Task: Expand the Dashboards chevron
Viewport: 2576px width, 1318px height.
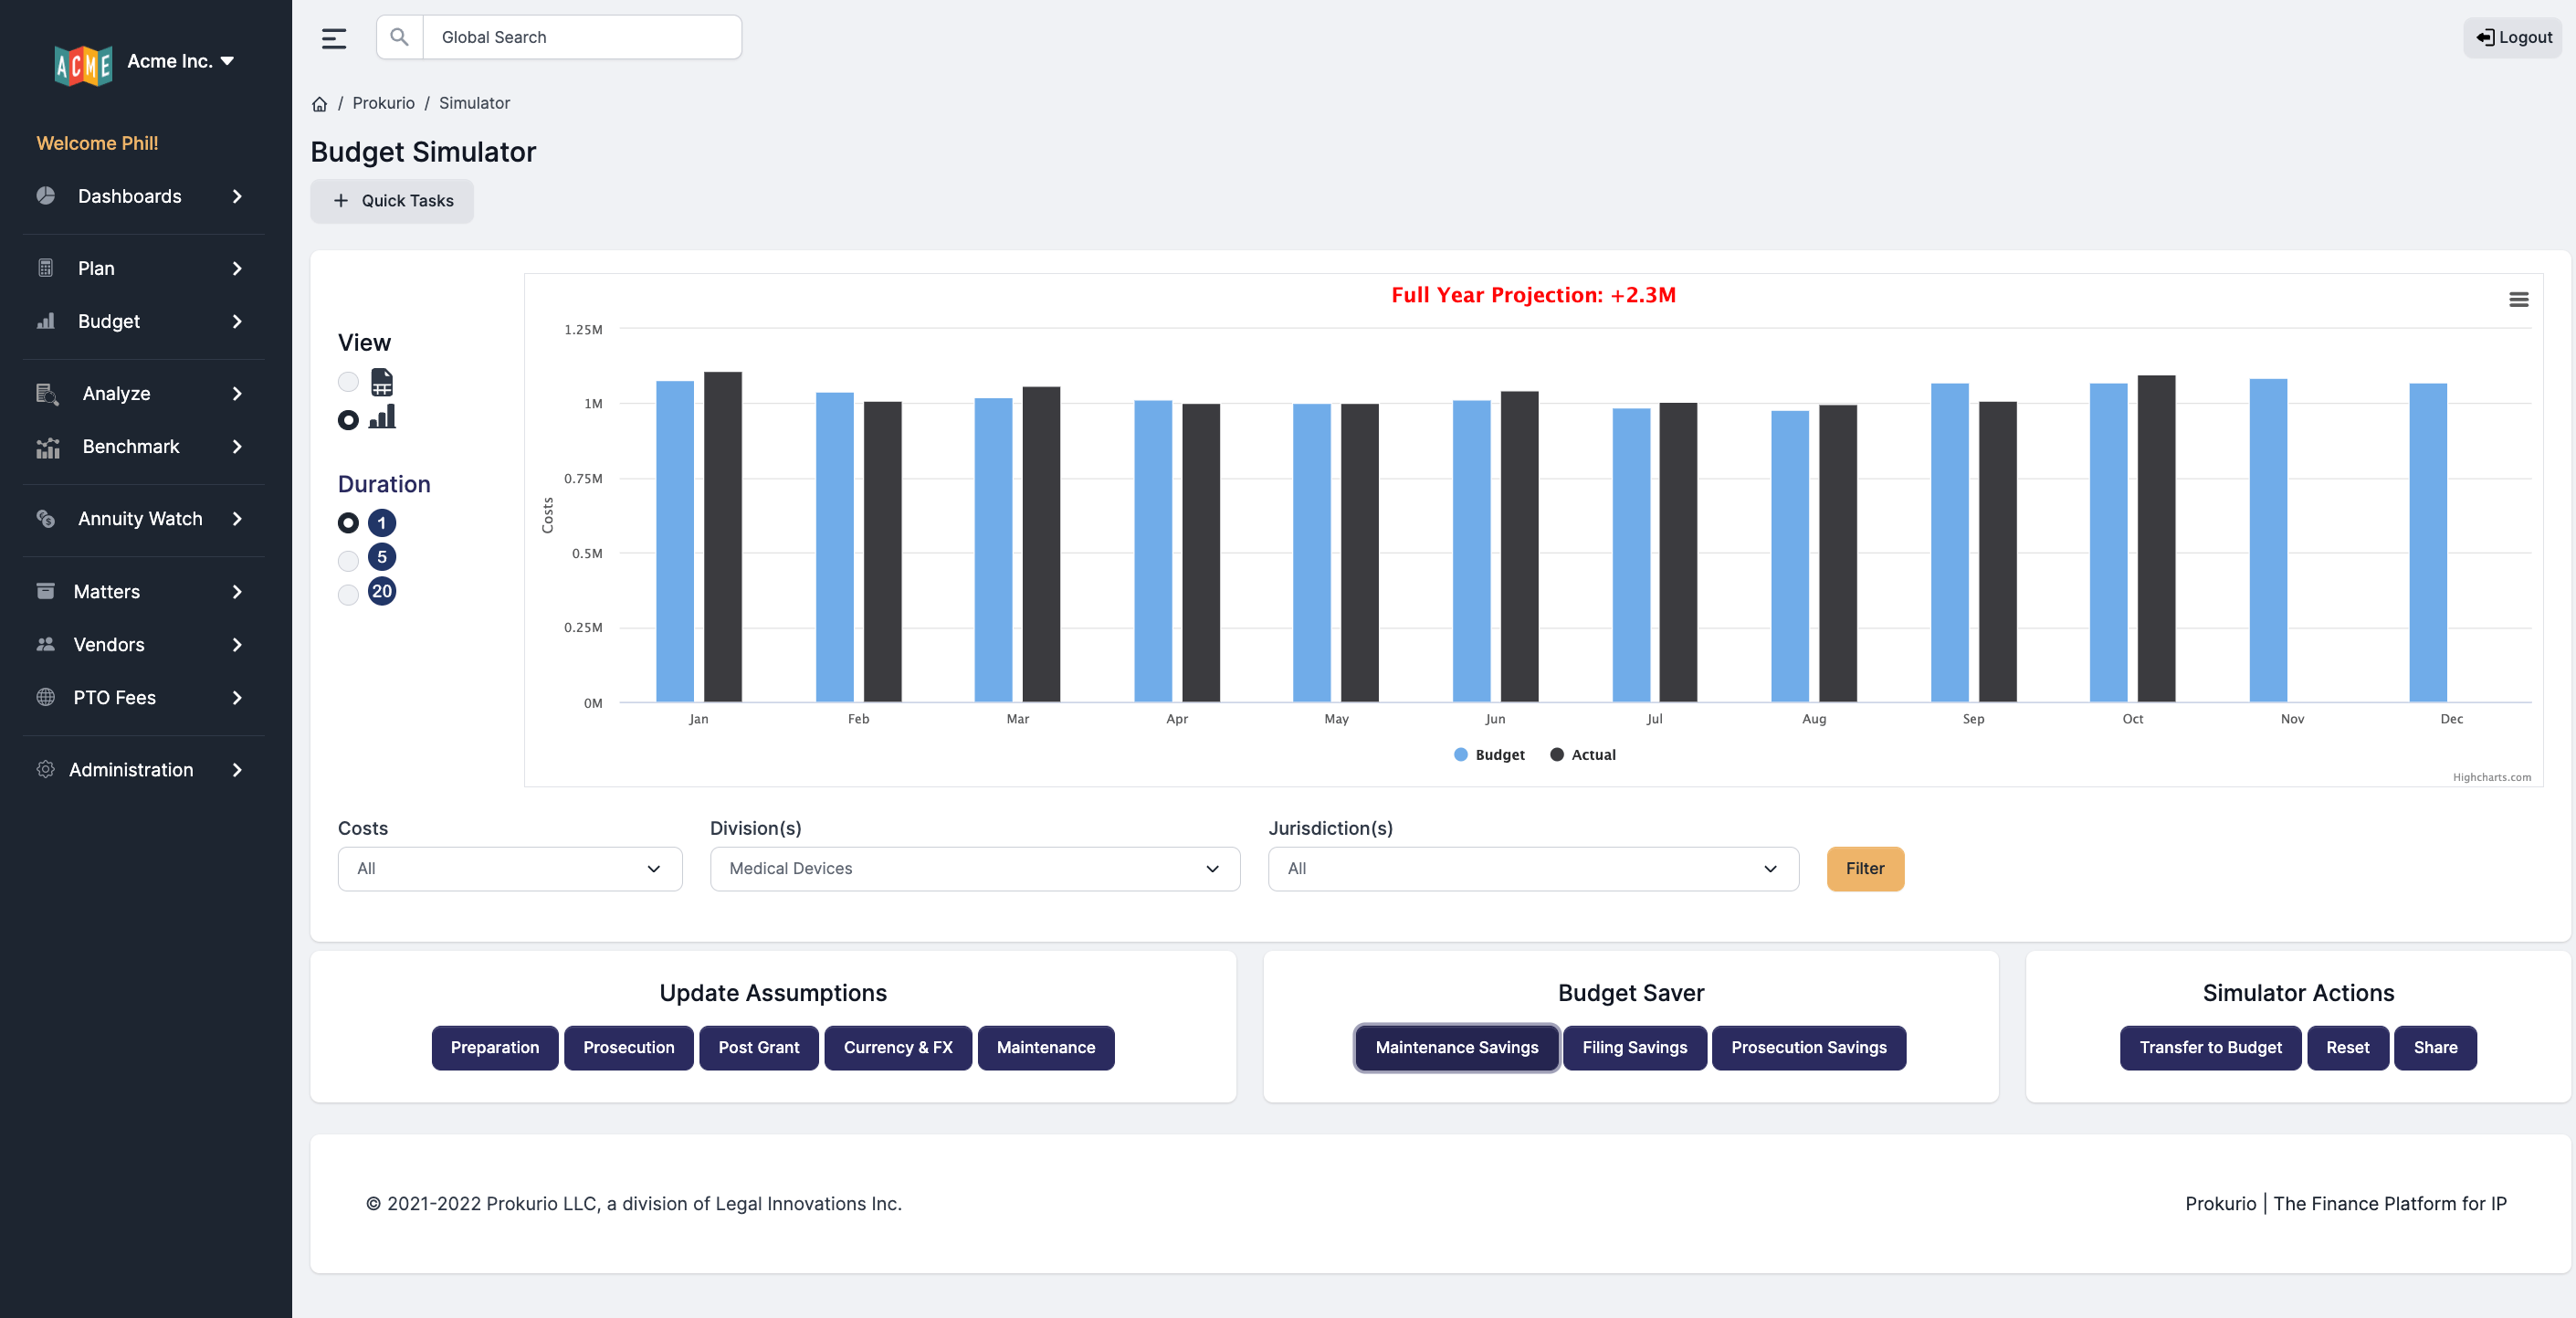Action: click(x=237, y=196)
